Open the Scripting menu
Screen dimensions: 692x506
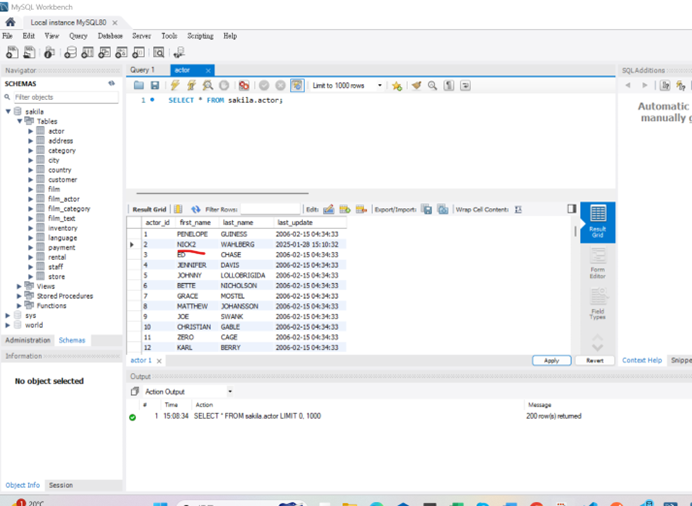click(200, 36)
